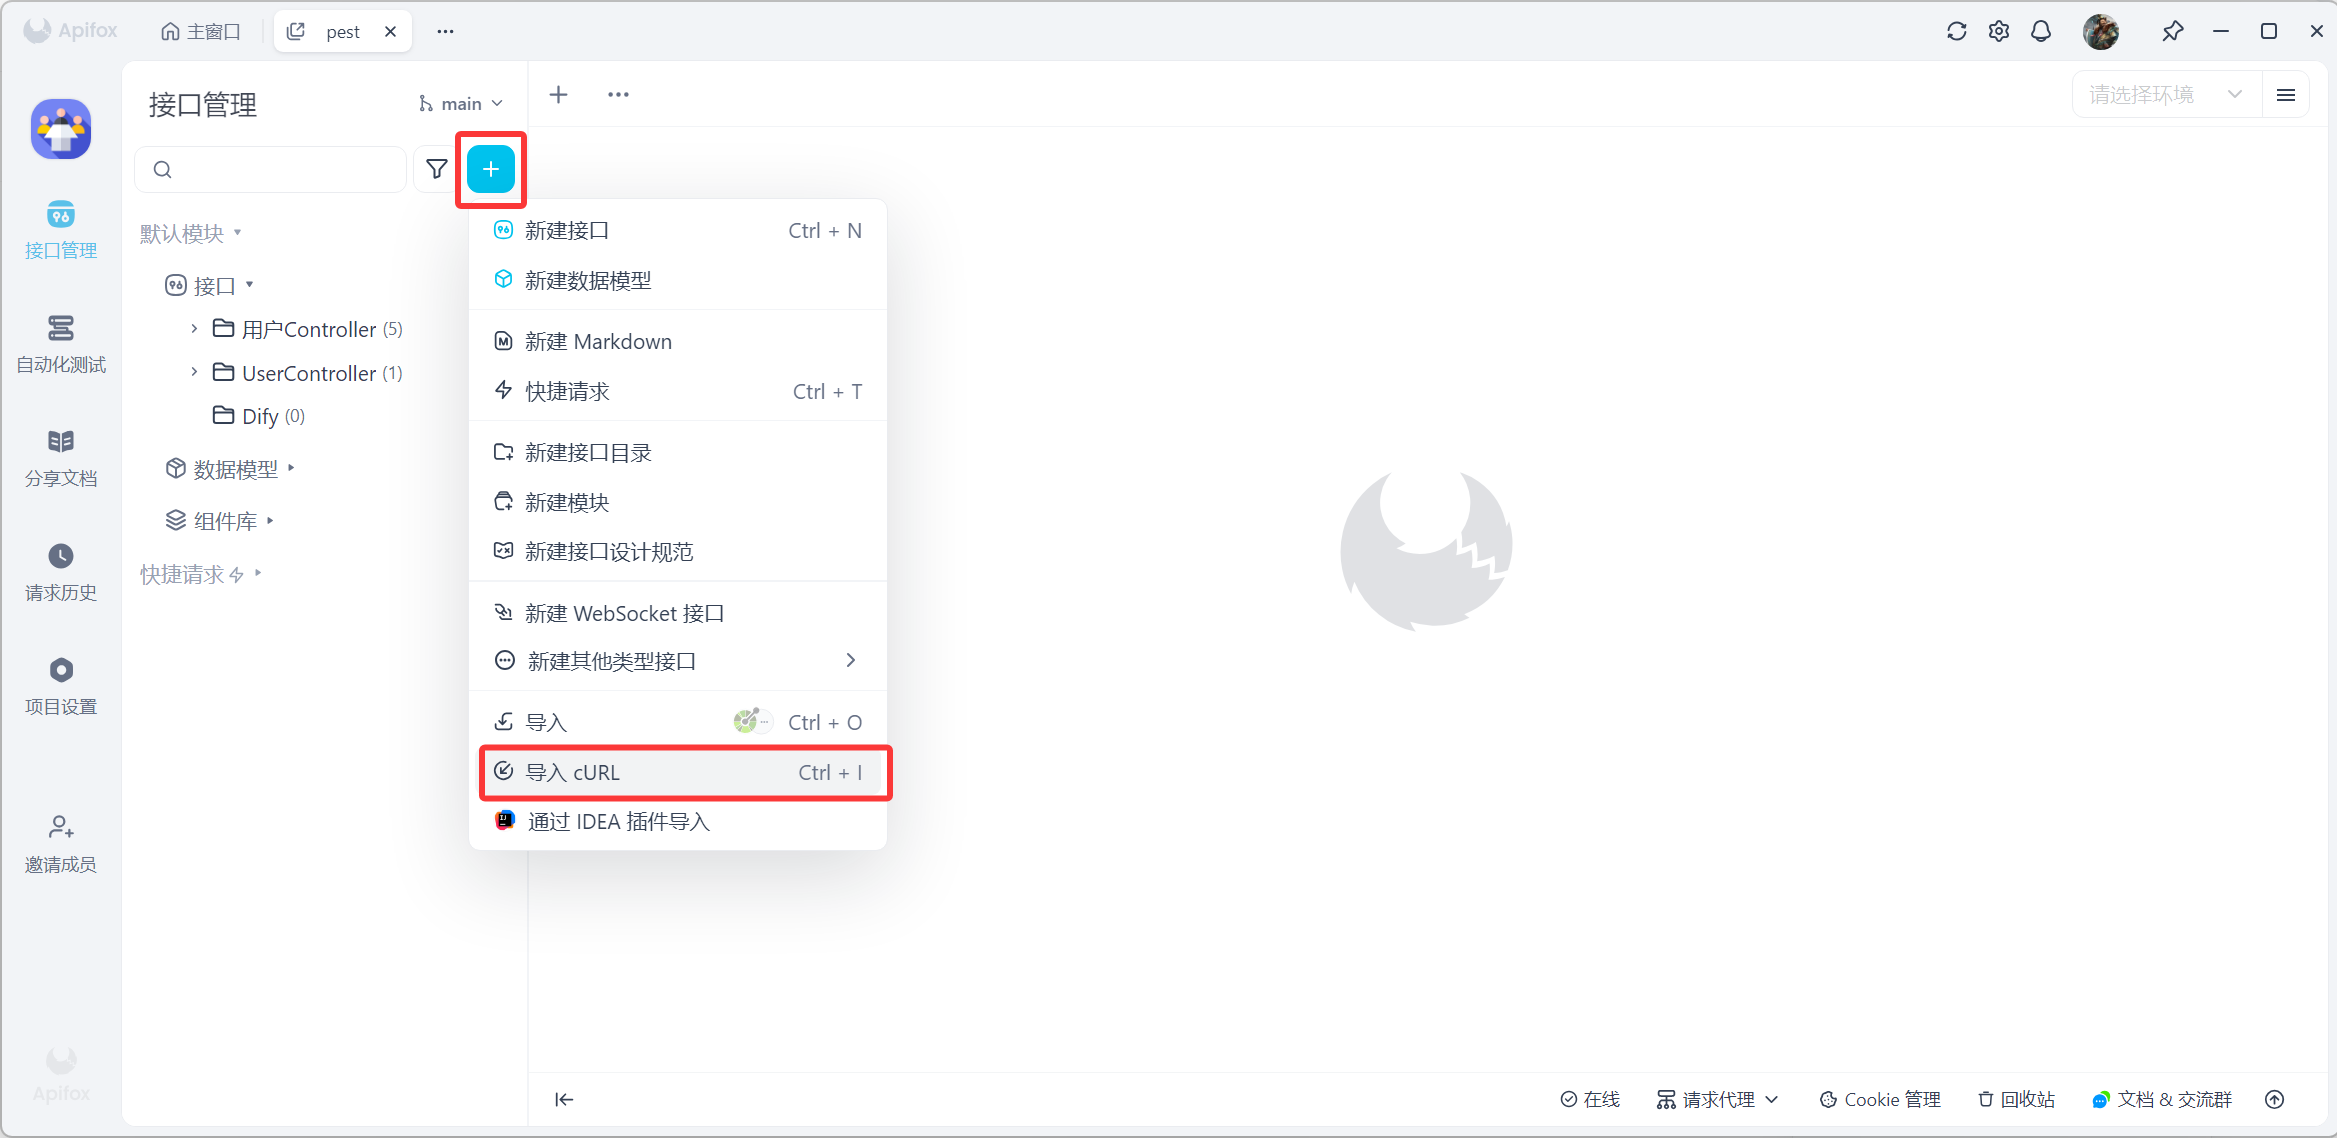Open the 请选择环境 environment dropdown
2337x1138 pixels.
pos(2165,95)
